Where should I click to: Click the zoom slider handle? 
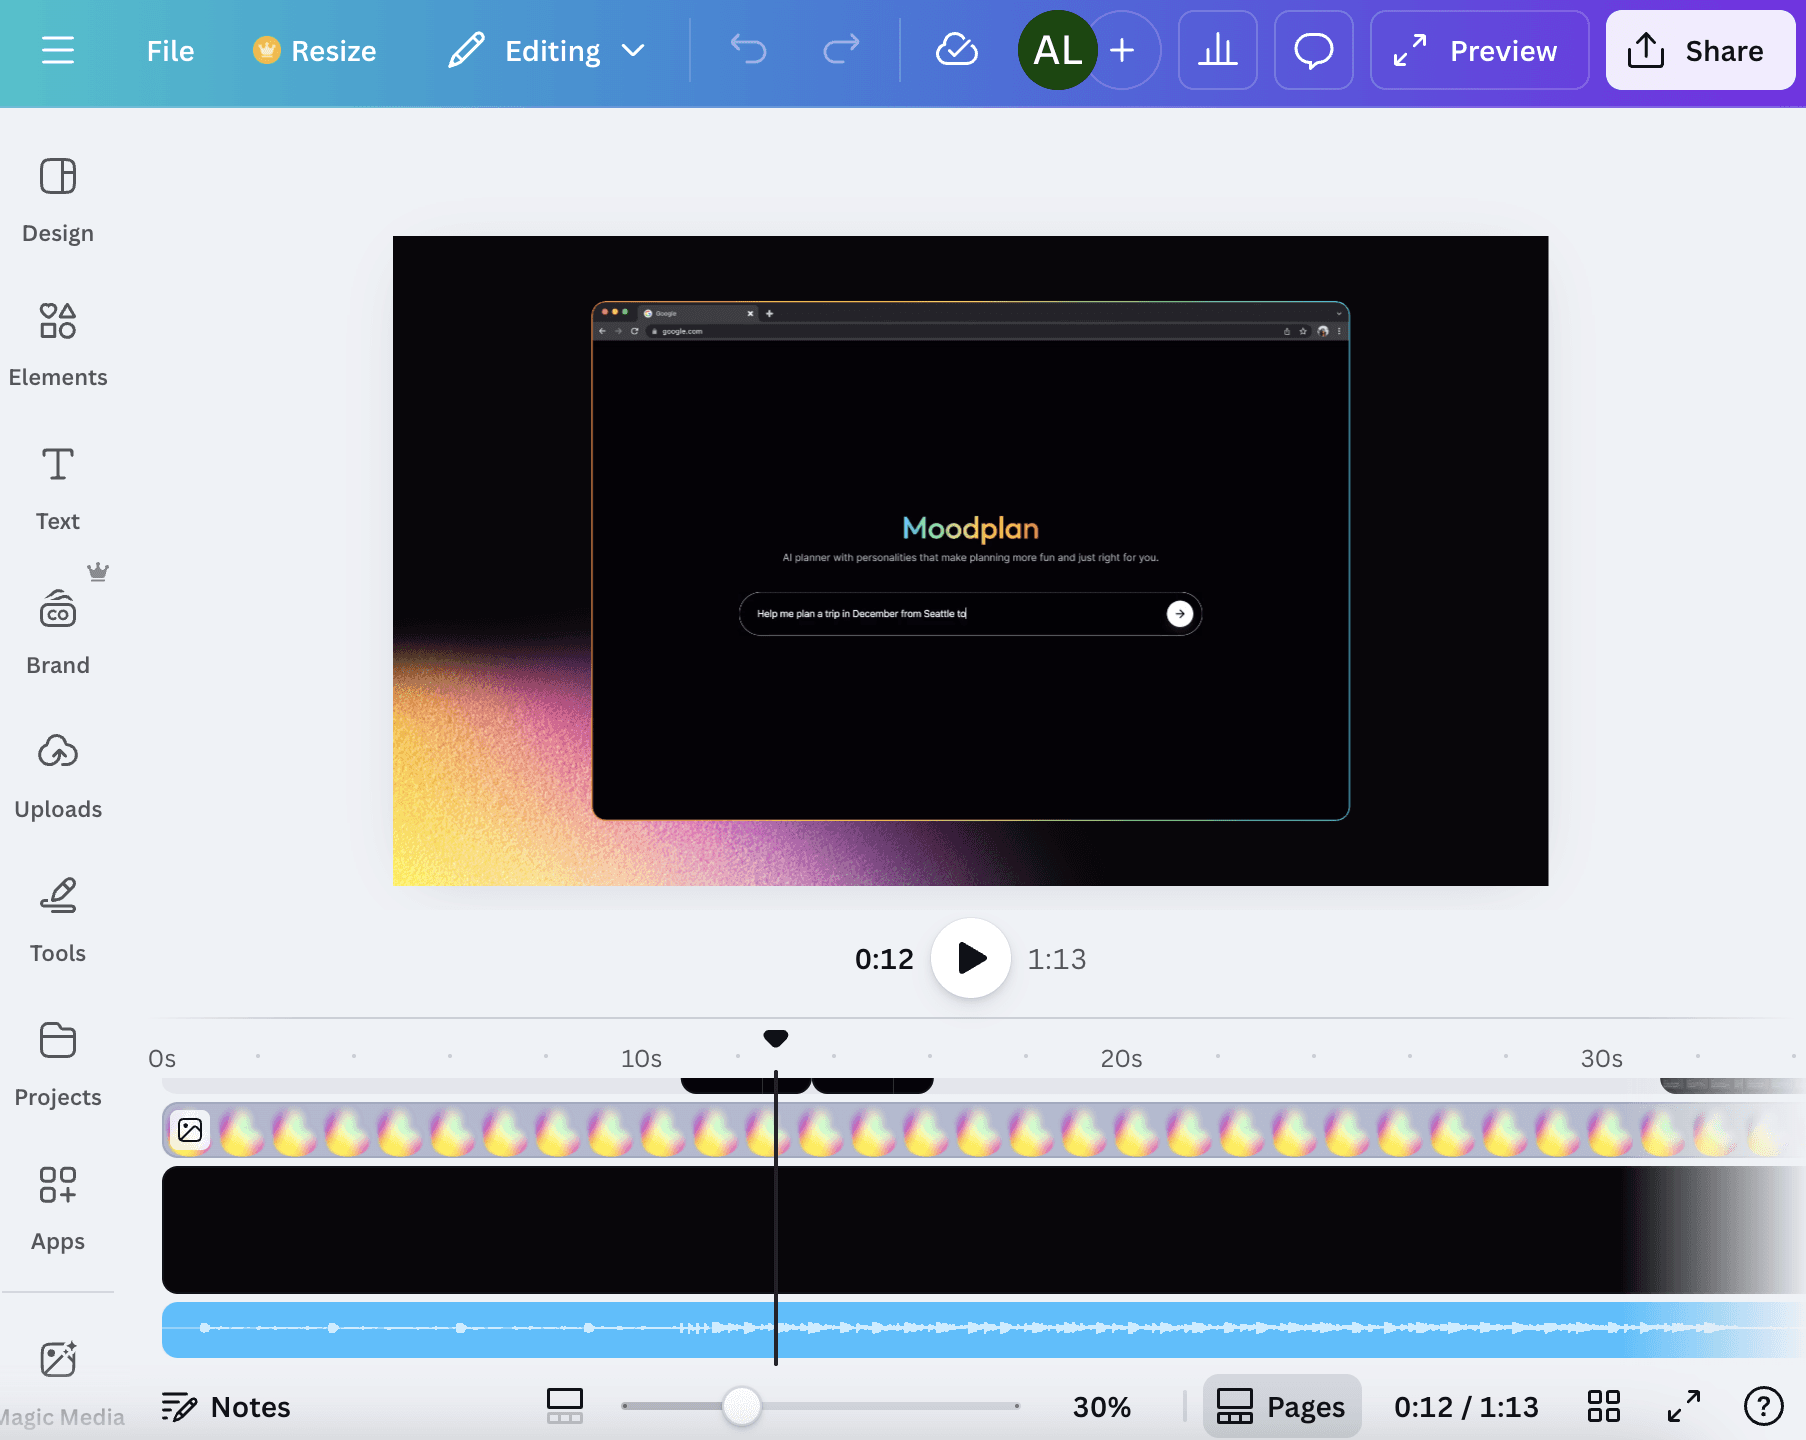point(742,1406)
